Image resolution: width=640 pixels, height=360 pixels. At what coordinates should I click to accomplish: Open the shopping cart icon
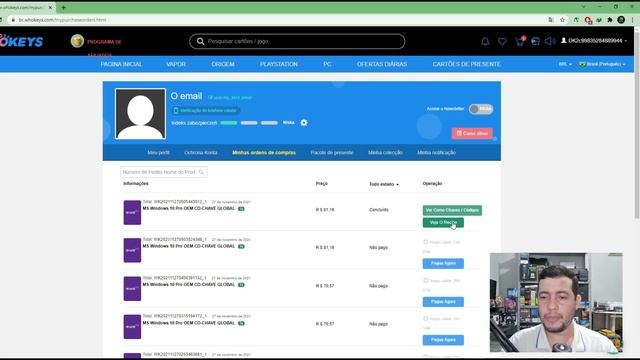click(x=519, y=41)
